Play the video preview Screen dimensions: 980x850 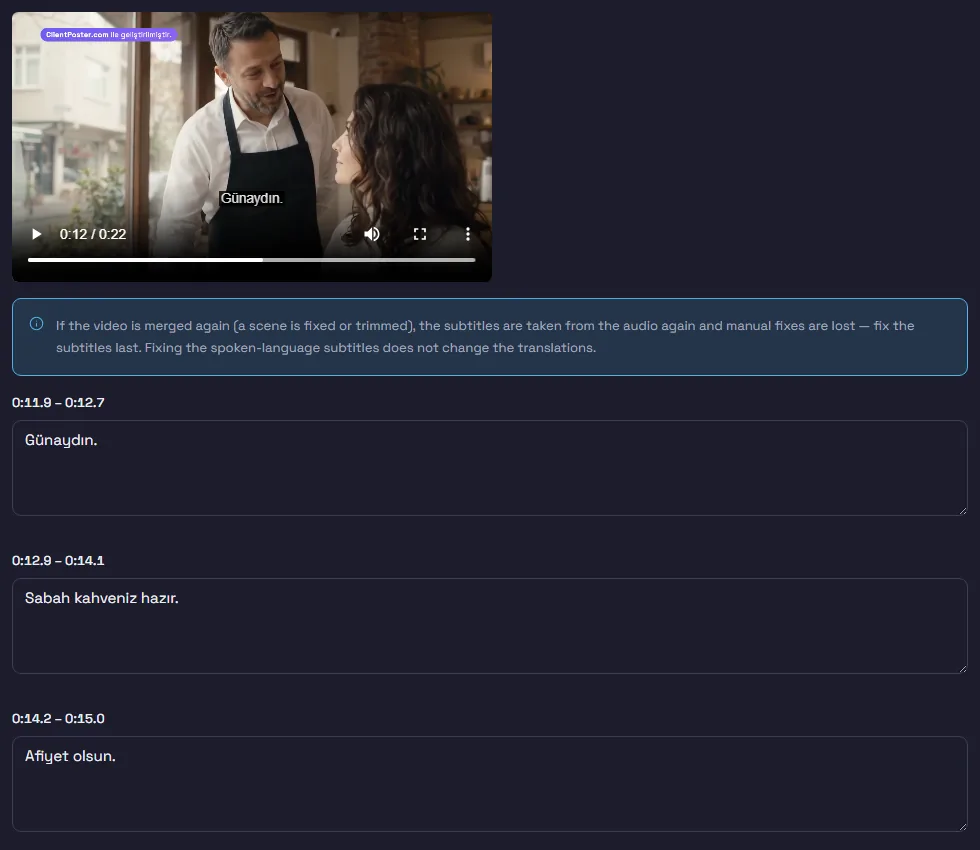pos(36,234)
